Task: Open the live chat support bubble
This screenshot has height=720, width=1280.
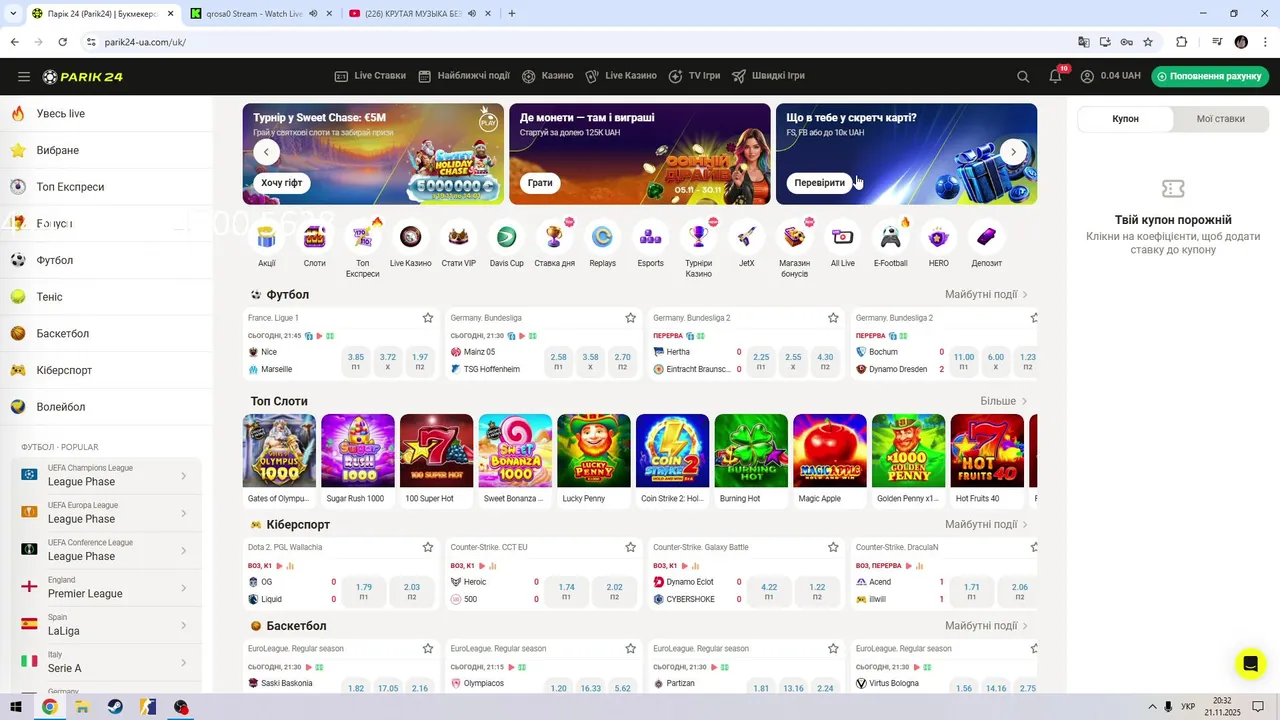Action: coord(1250,664)
